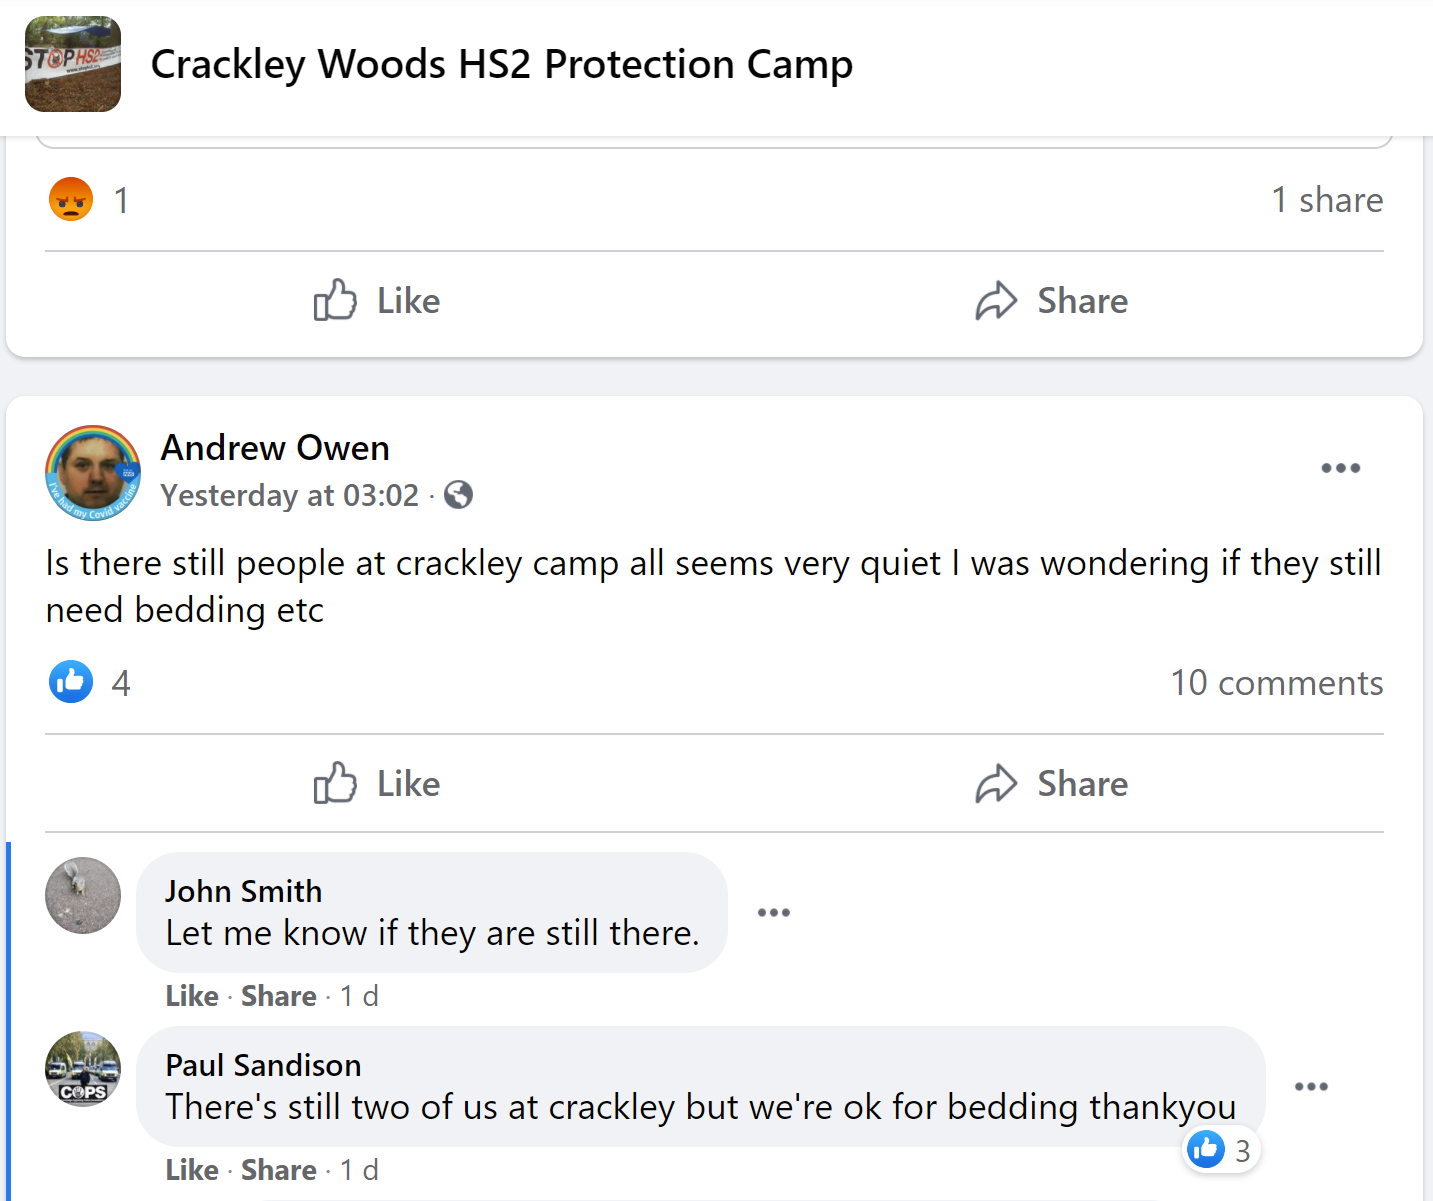Click the Crackley Woods HS2 Protection Camp title
Viewport: 1433px width, 1201px height.
click(501, 64)
